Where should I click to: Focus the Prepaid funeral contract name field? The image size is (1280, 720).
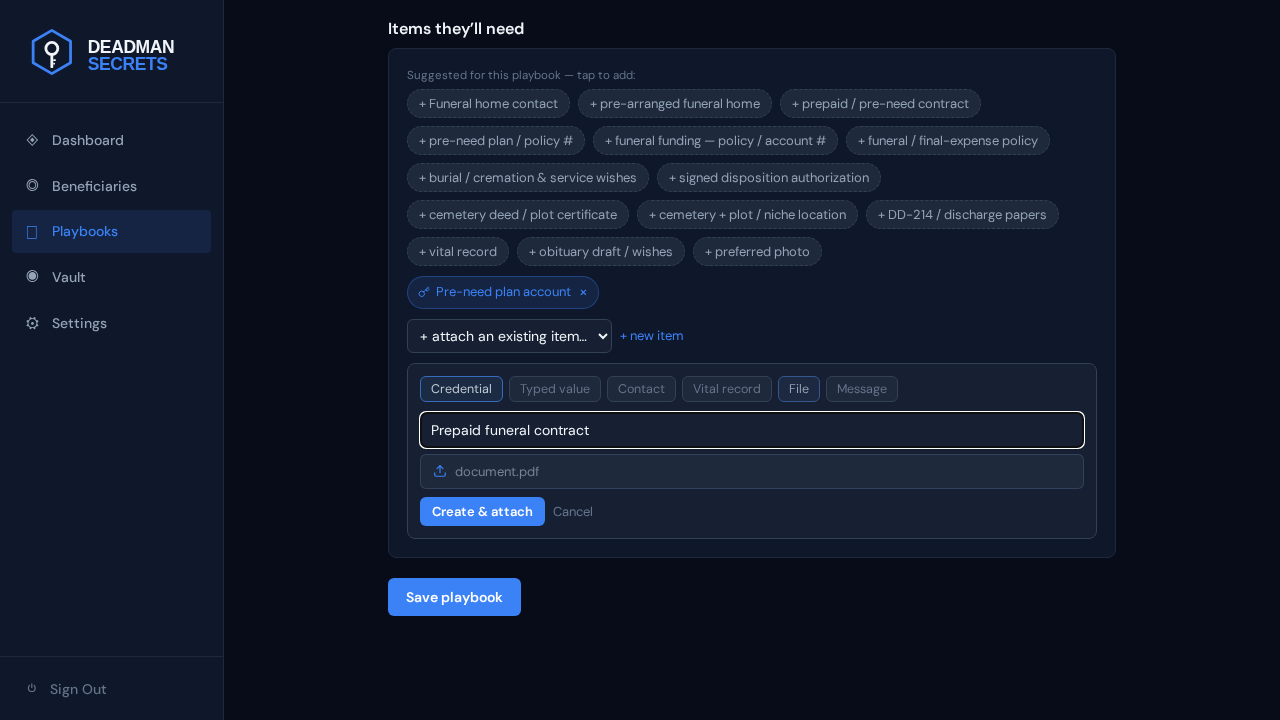click(752, 430)
